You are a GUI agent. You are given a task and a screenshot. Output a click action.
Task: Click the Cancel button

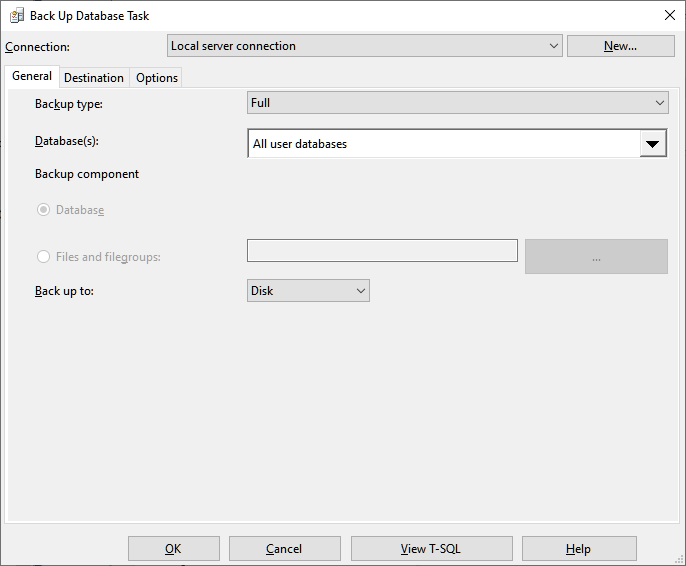pyautogui.click(x=285, y=549)
